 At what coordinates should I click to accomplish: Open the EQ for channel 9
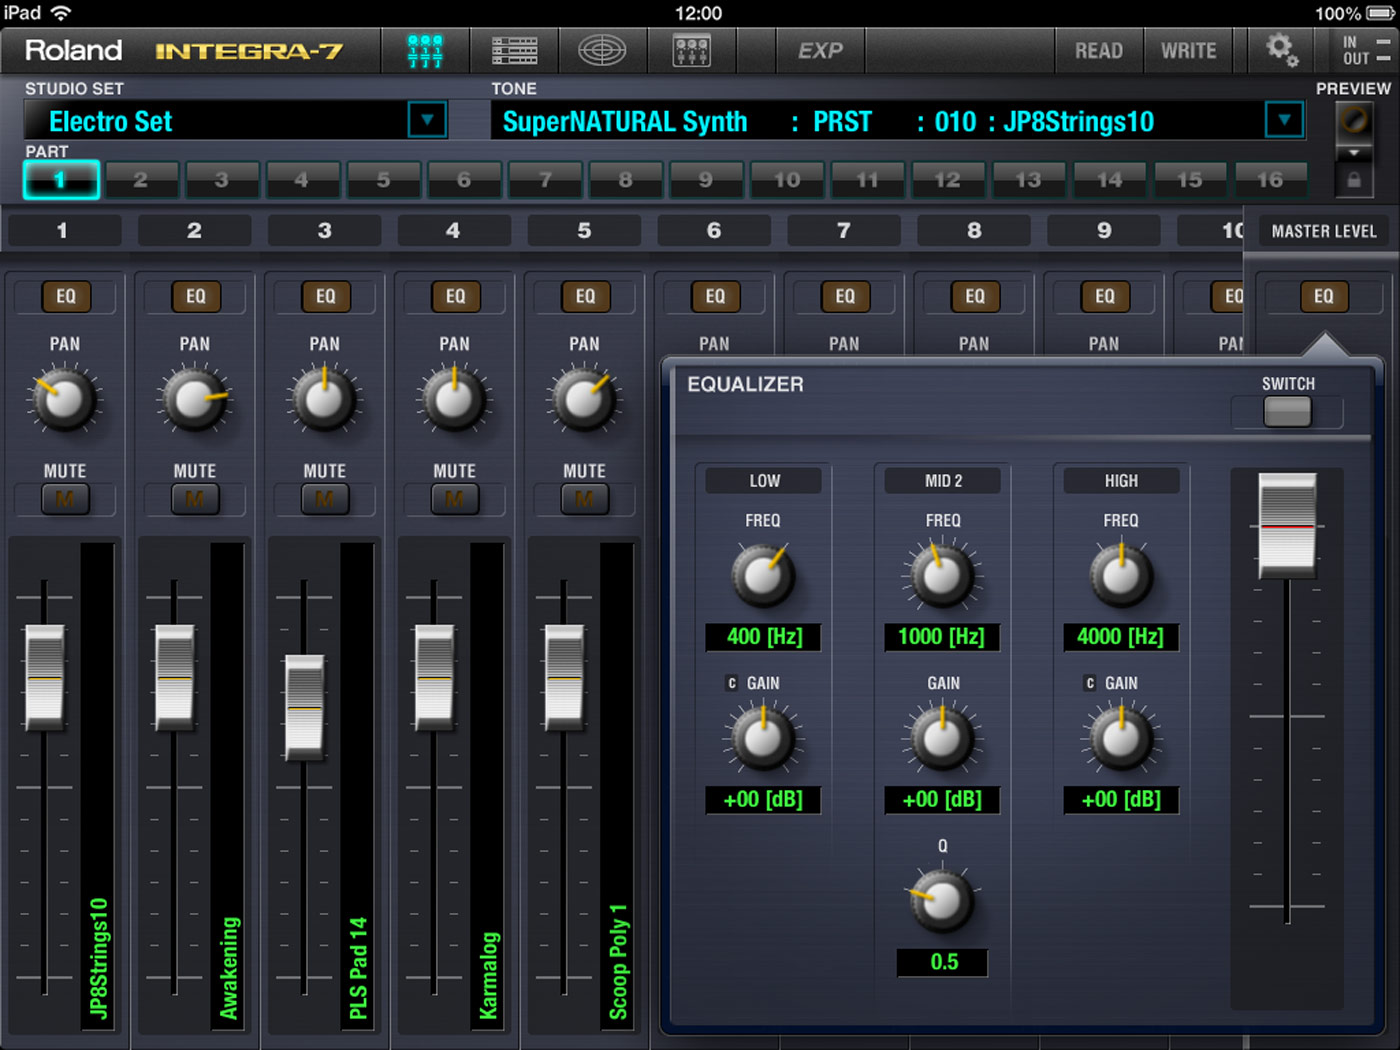coord(1105,296)
